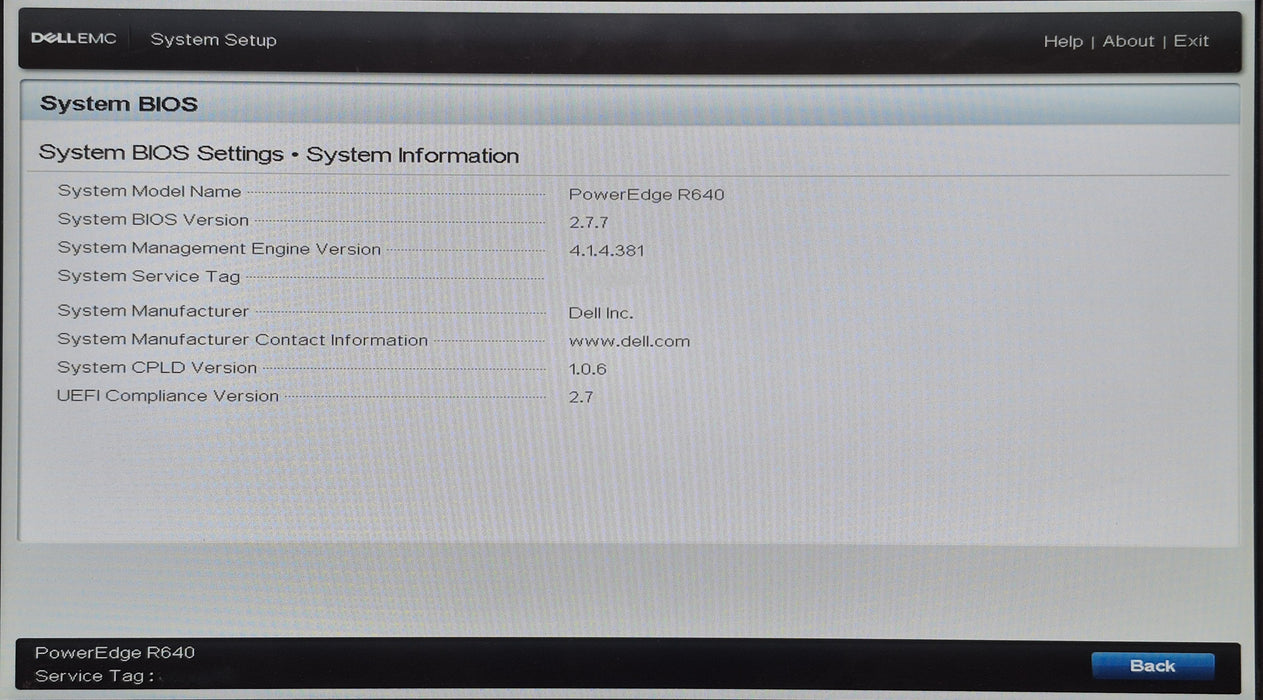The width and height of the screenshot is (1263, 700).
Task: Open the Help link
Action: (x=1063, y=41)
